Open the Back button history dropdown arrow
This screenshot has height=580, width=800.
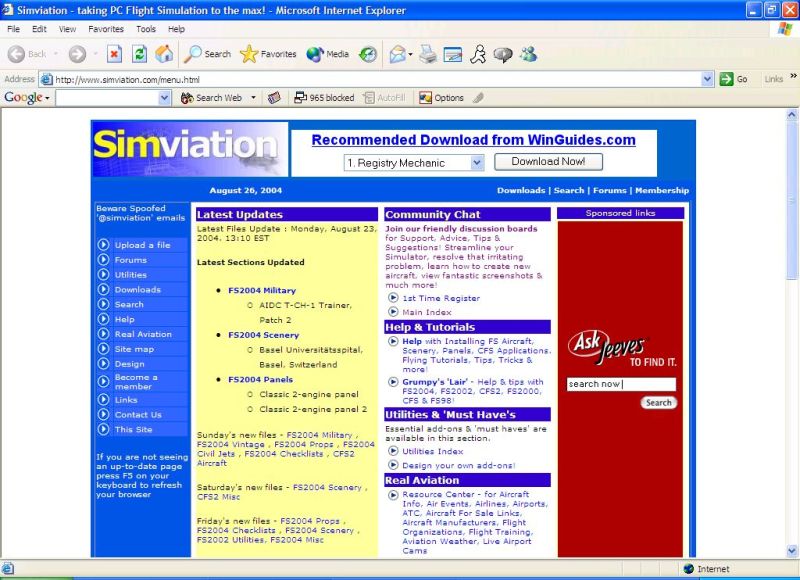click(55, 54)
